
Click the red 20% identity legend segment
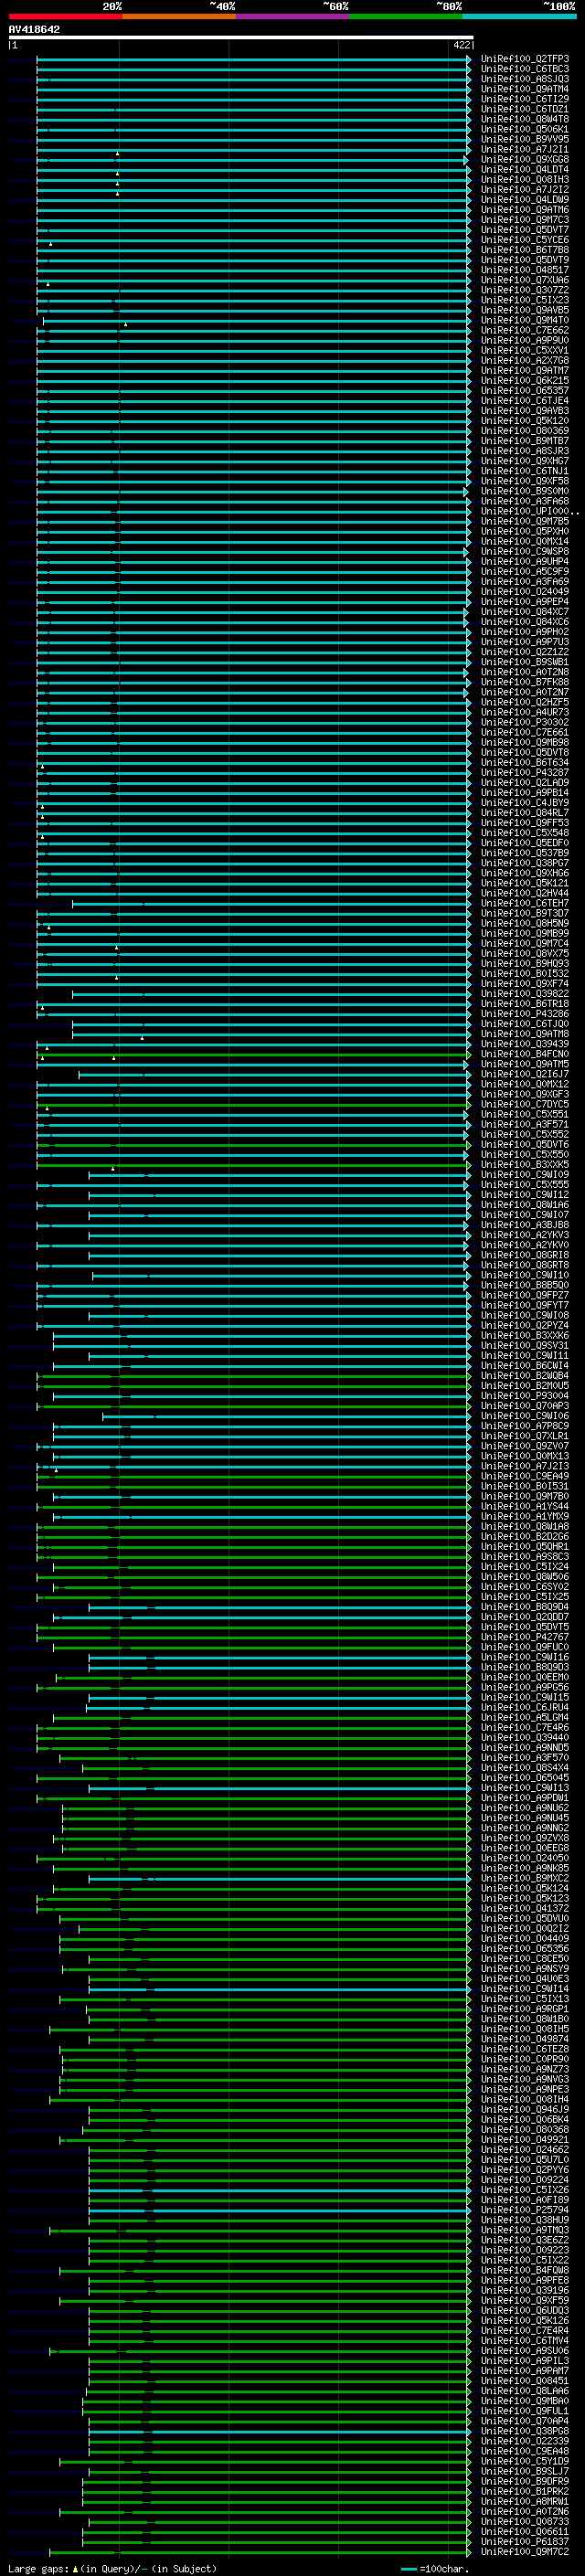point(65,16)
